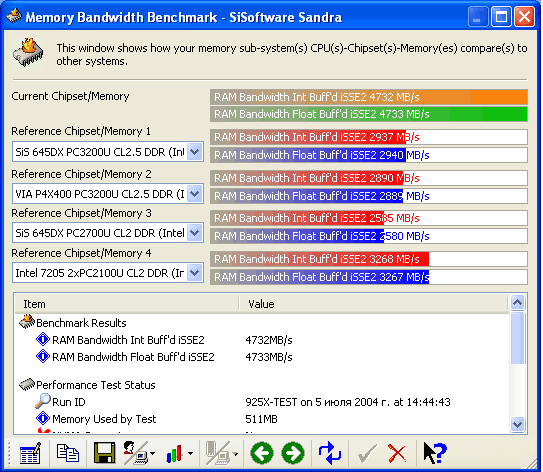Select the SiS 645DX PC2700U CL2 DDR field

point(108,233)
